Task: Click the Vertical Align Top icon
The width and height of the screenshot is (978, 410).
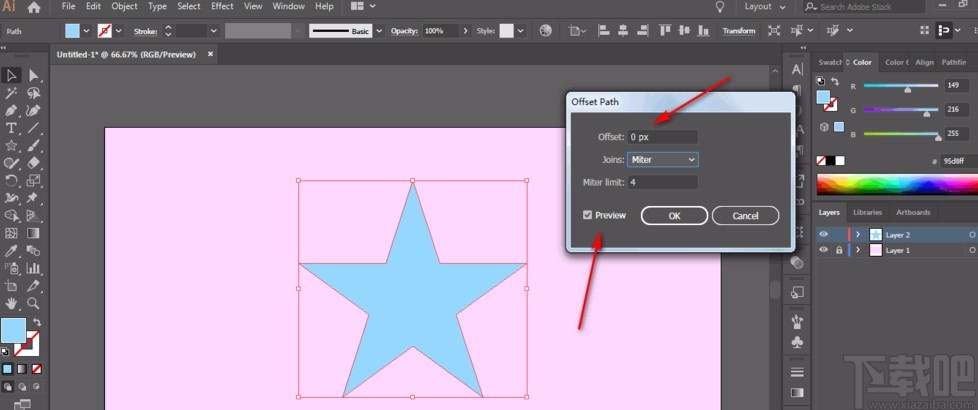Action: click(665, 31)
